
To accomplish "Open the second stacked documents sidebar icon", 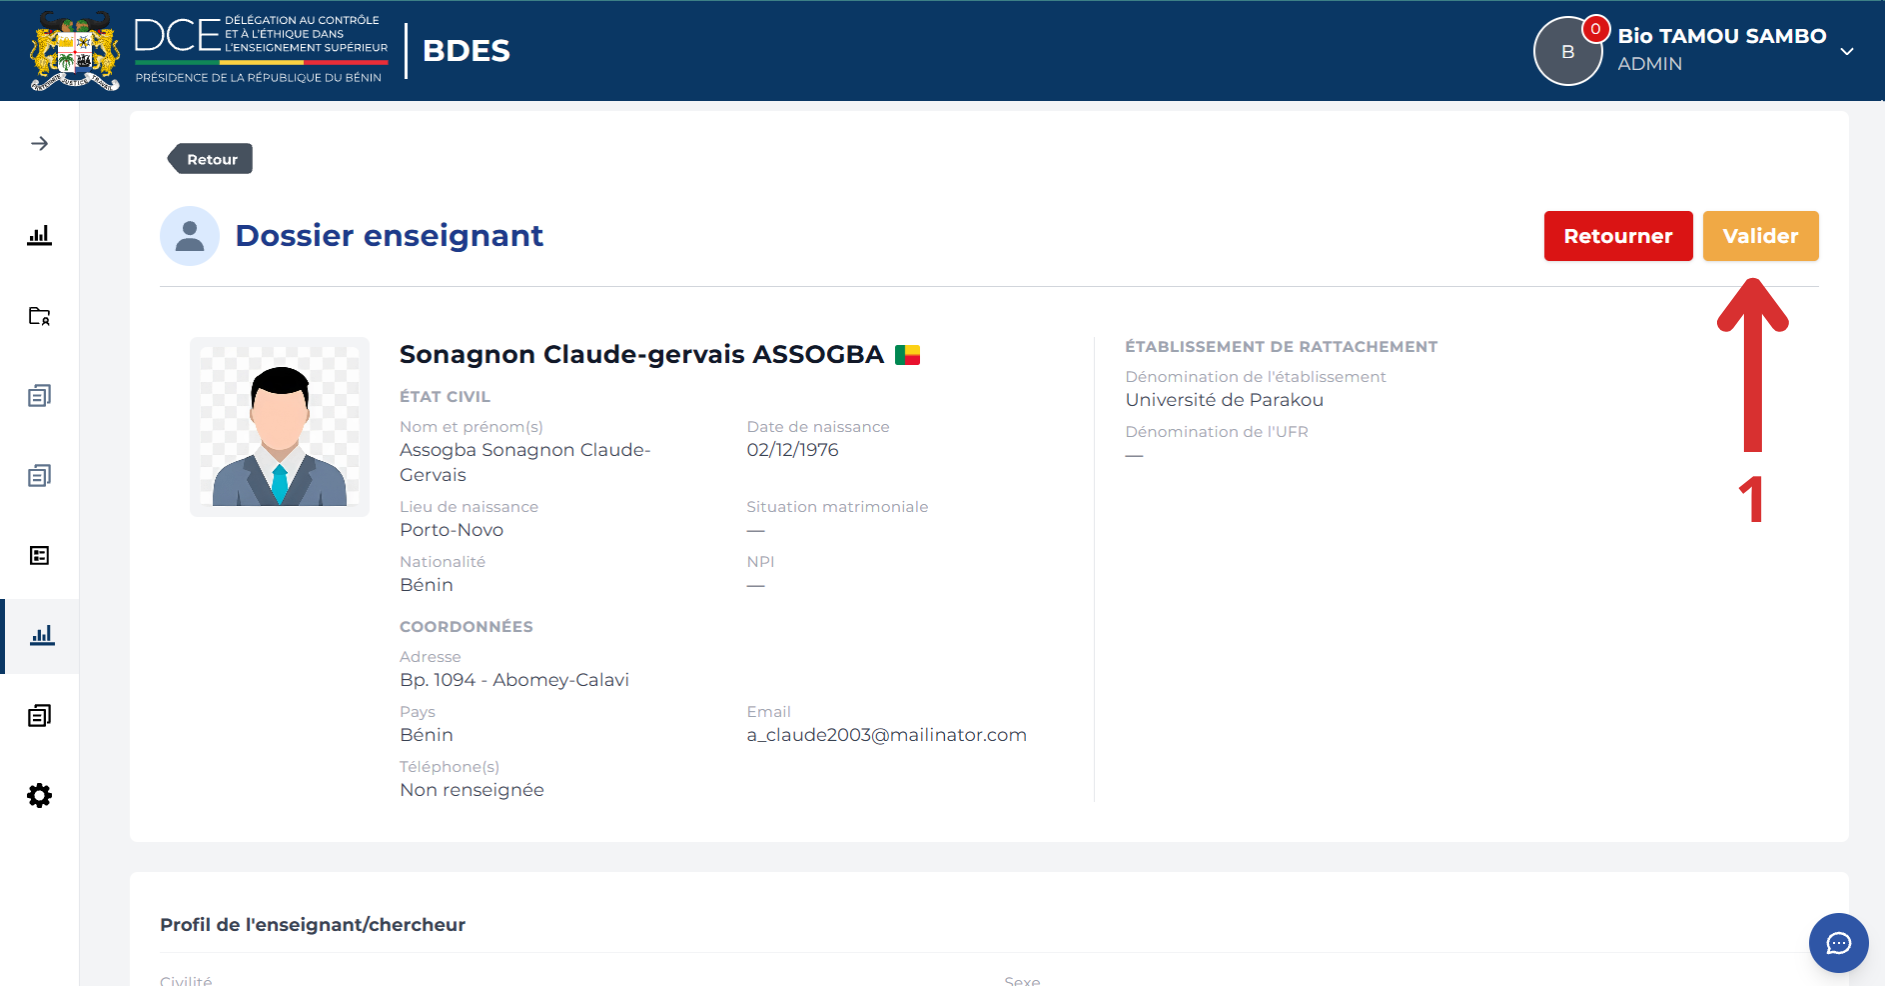I will coord(39,476).
